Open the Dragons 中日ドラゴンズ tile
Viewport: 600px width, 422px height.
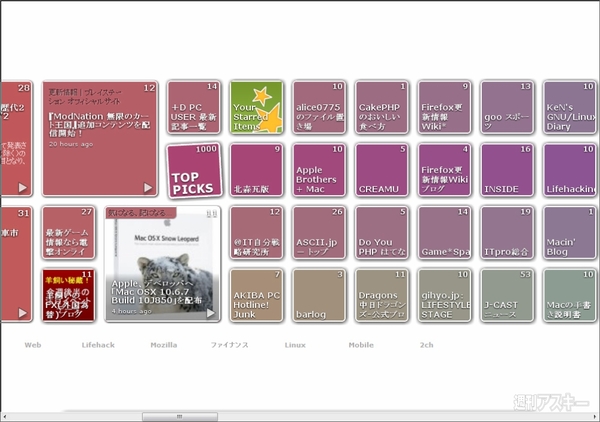click(382, 295)
